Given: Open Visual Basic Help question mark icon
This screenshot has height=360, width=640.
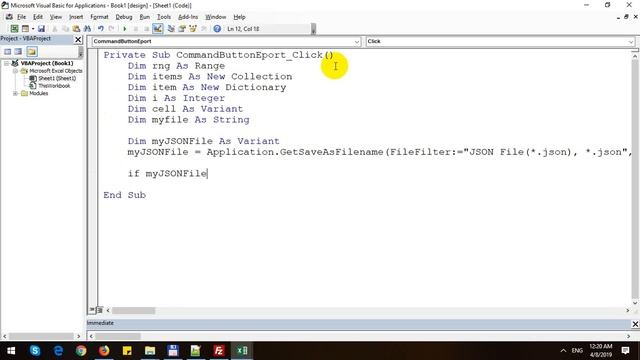Looking at the screenshot, I should (217, 29).
